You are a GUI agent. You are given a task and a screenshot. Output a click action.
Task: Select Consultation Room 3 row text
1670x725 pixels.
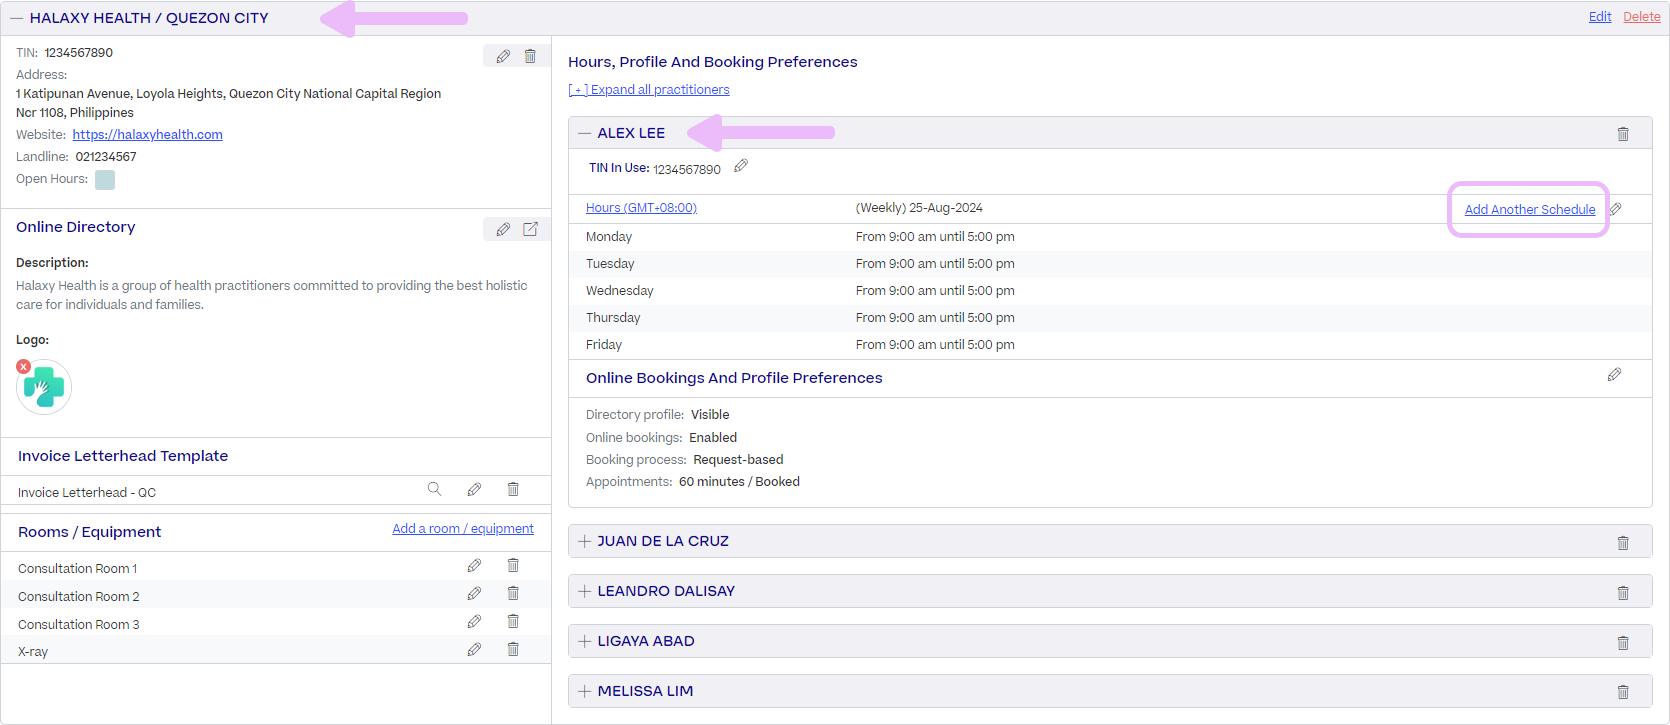pos(79,625)
